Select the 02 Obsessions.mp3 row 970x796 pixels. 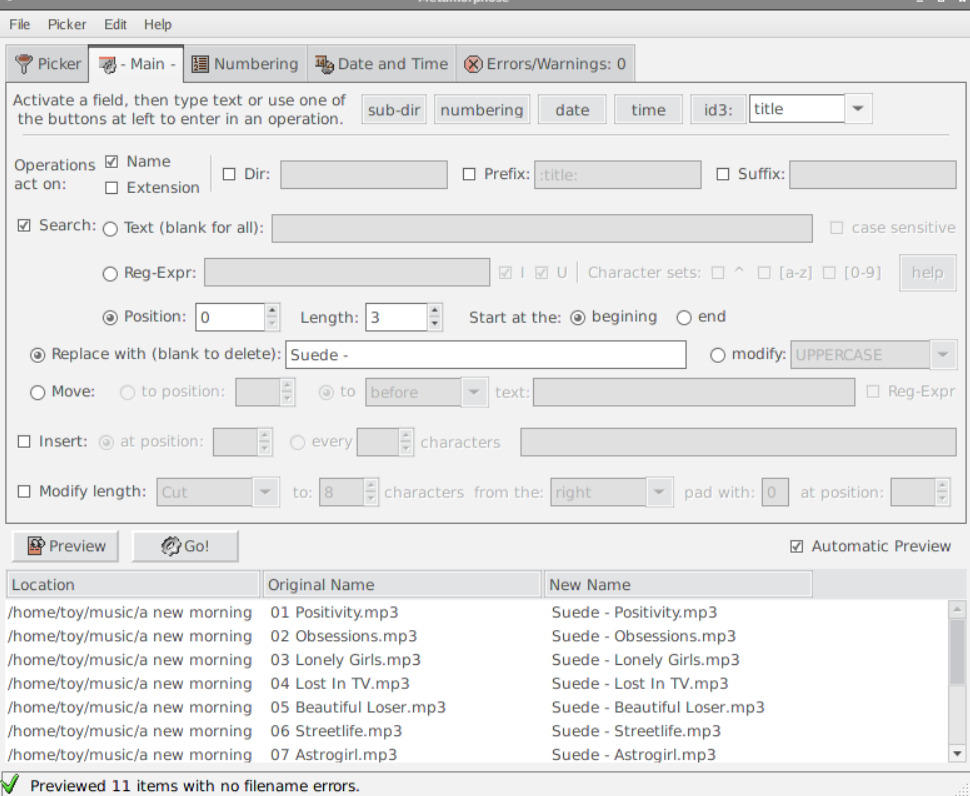(476, 636)
